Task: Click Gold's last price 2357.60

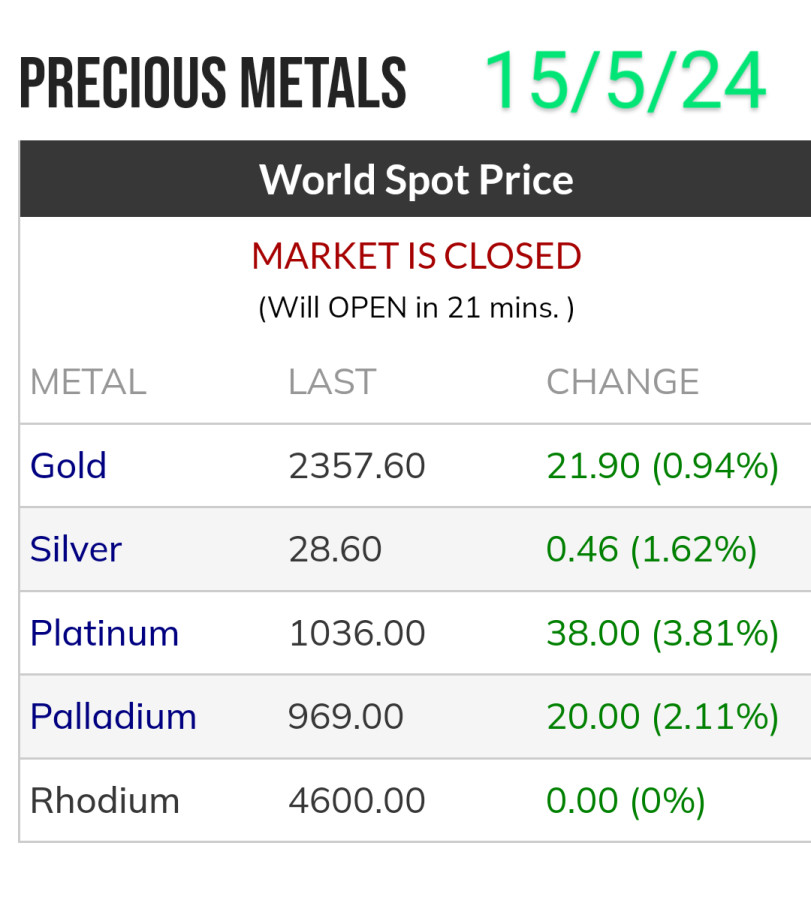Action: [357, 466]
